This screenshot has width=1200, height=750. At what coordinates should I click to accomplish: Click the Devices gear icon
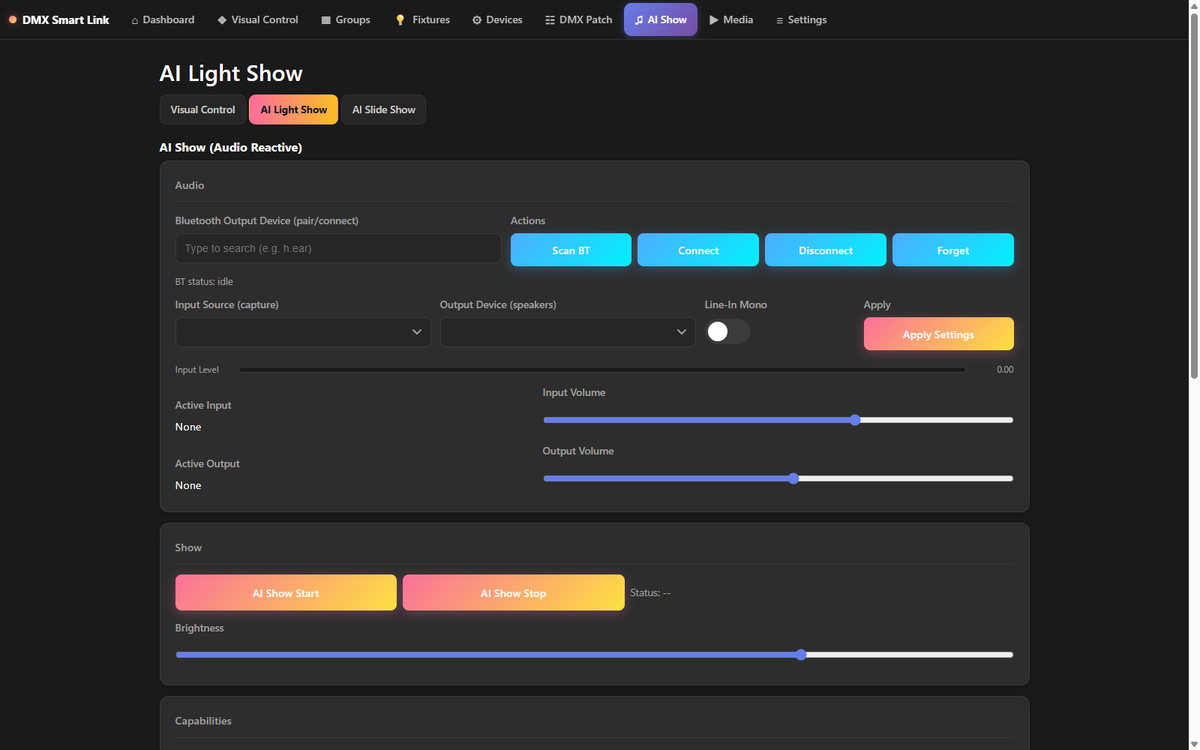click(477, 20)
